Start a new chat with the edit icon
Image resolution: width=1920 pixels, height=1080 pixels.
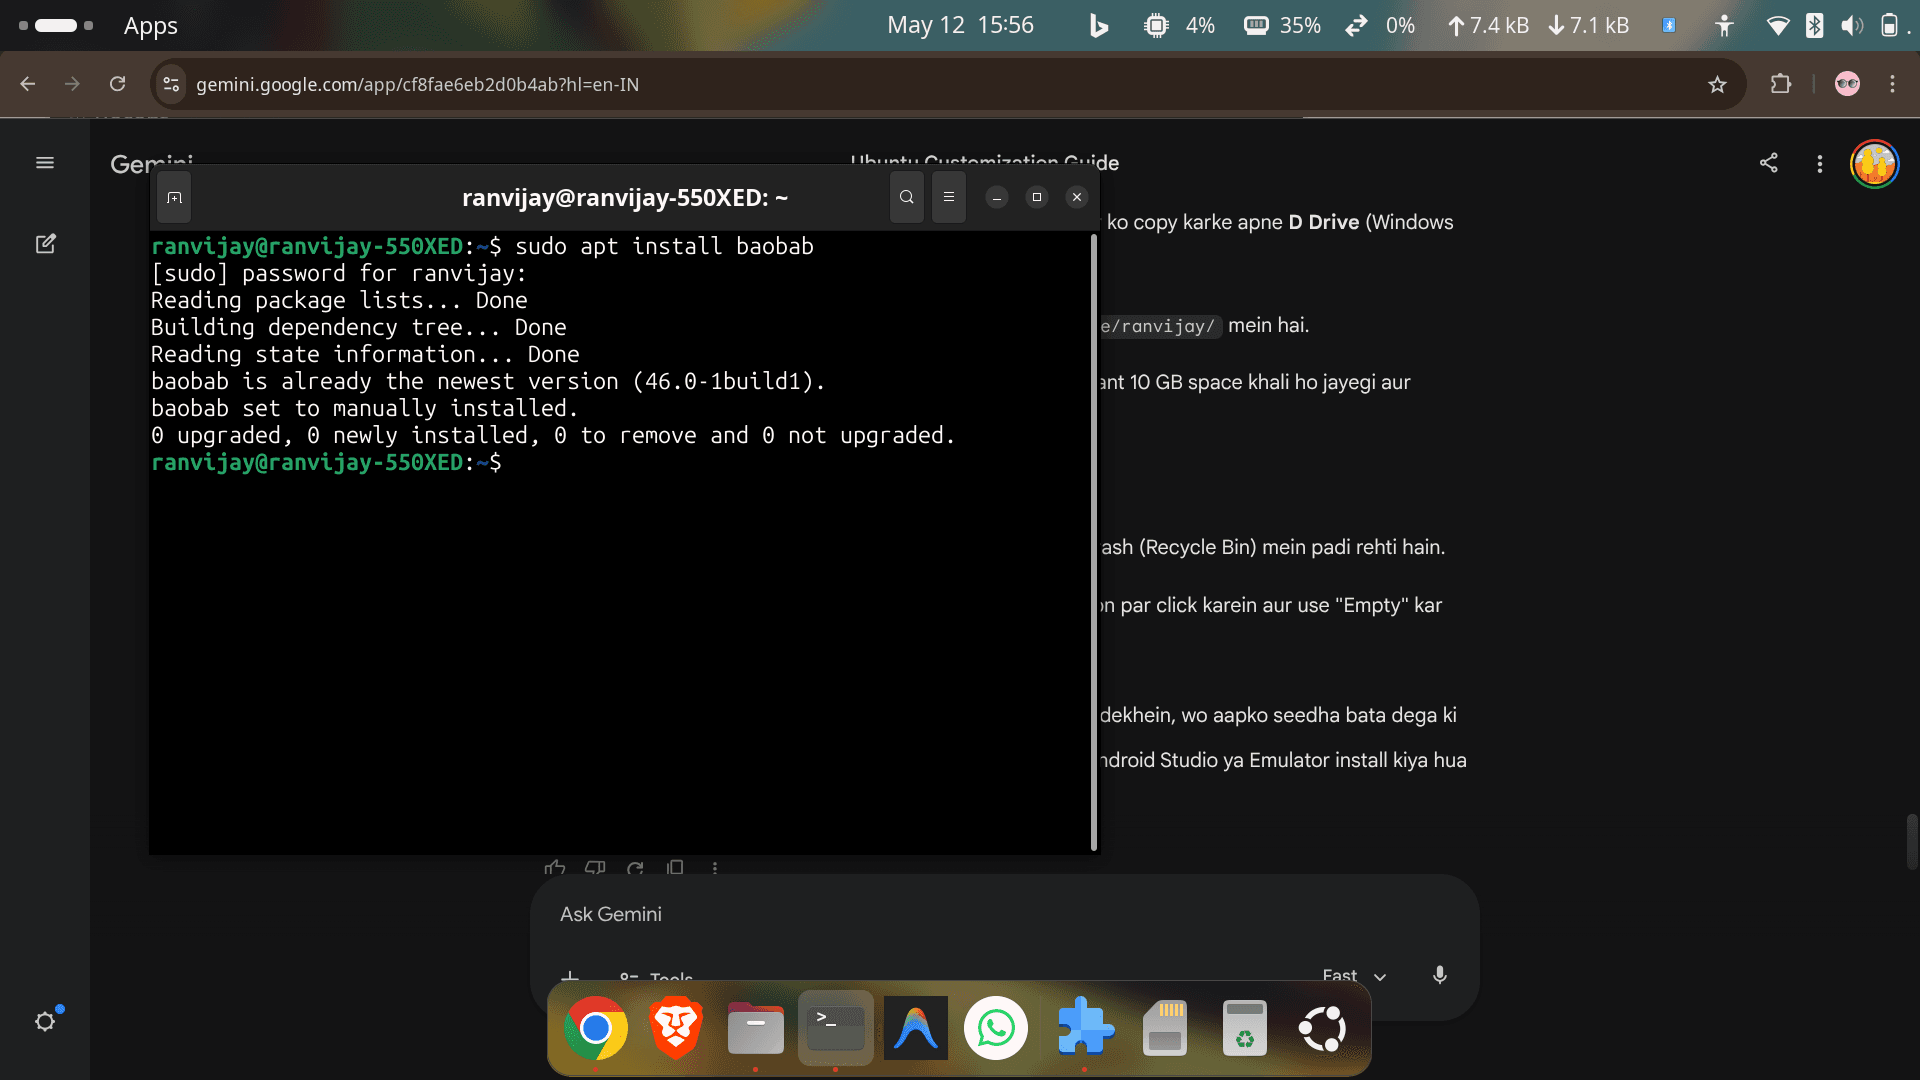point(45,244)
